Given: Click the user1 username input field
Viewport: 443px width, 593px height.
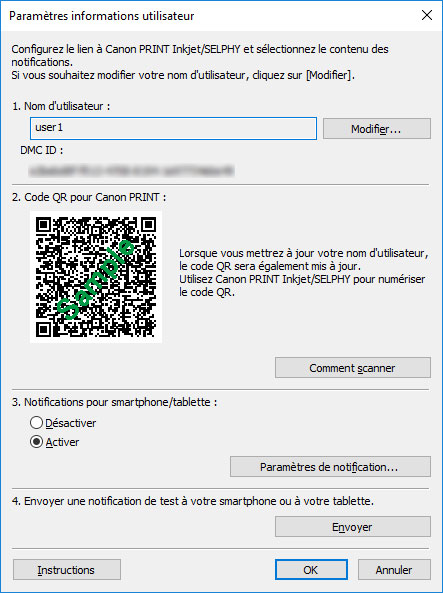Looking at the screenshot, I should [173, 129].
